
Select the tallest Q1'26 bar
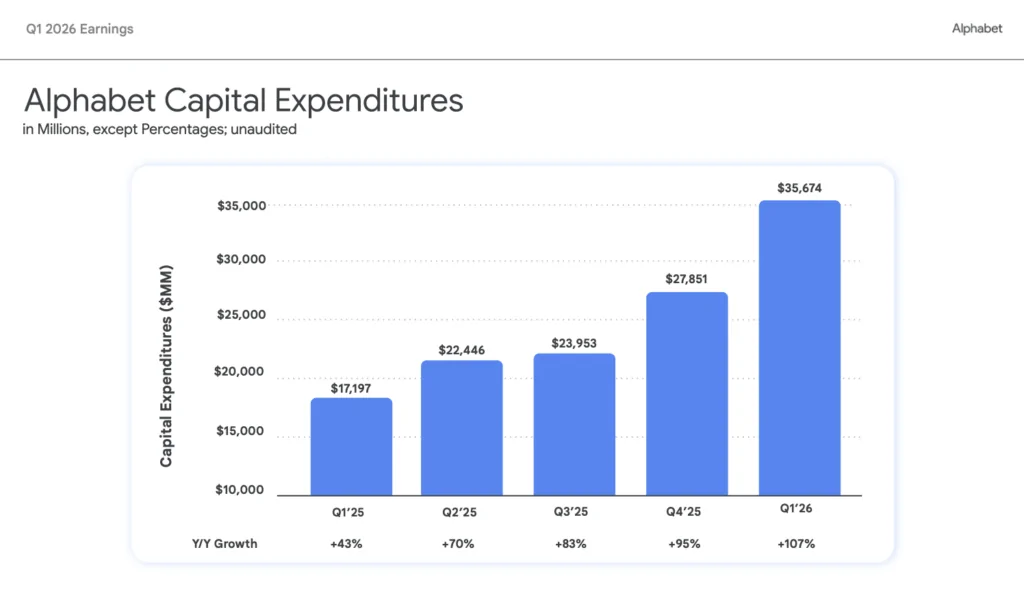799,348
